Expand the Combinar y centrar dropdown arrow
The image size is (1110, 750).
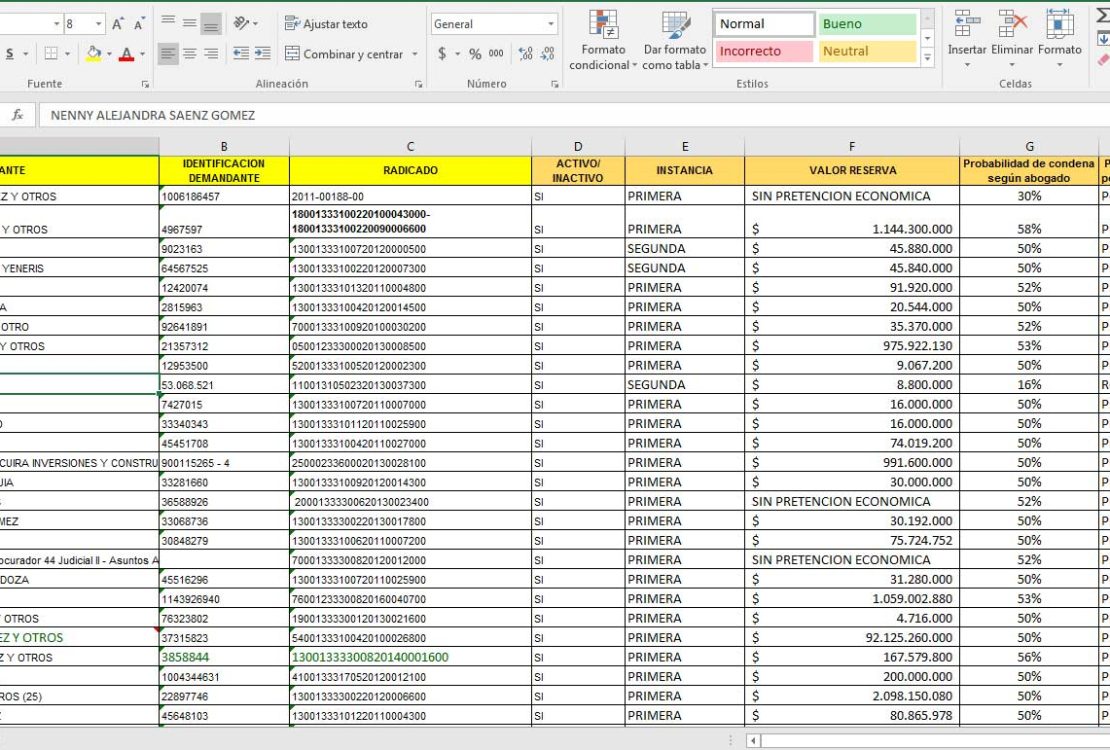tap(415, 54)
